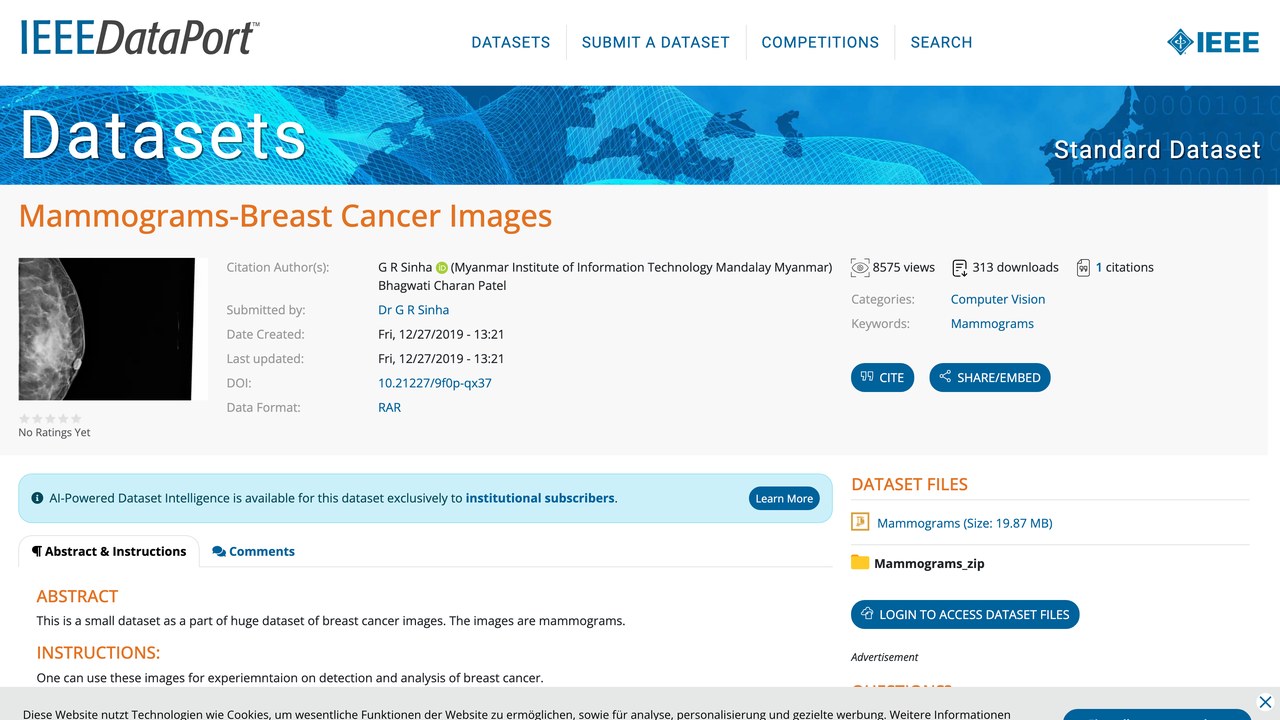Image resolution: width=1280 pixels, height=720 pixels.
Task: Click the Mammograms-Breast Cancer Images title
Action: click(285, 215)
